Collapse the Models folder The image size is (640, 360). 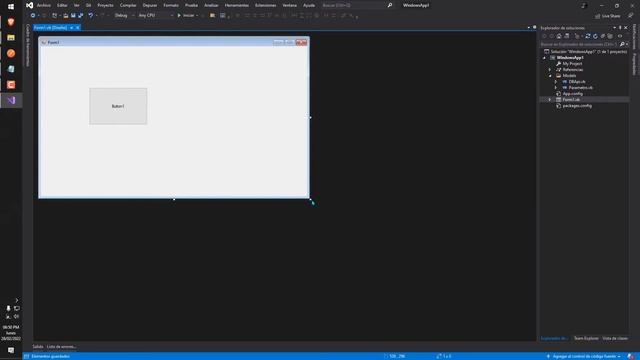click(550, 76)
